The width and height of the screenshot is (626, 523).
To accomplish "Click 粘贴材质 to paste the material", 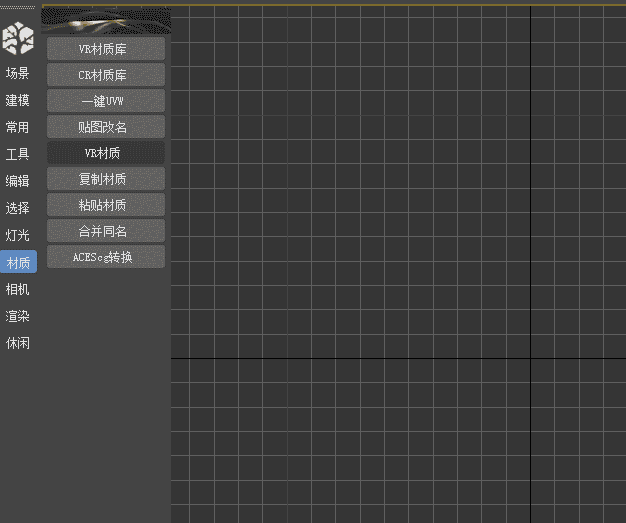I will pyautogui.click(x=105, y=205).
